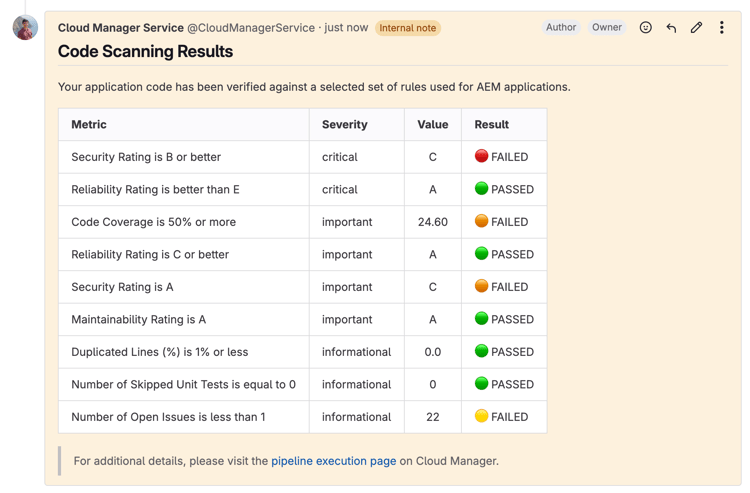Click the green status icon for Duplicated Lines

click(481, 351)
